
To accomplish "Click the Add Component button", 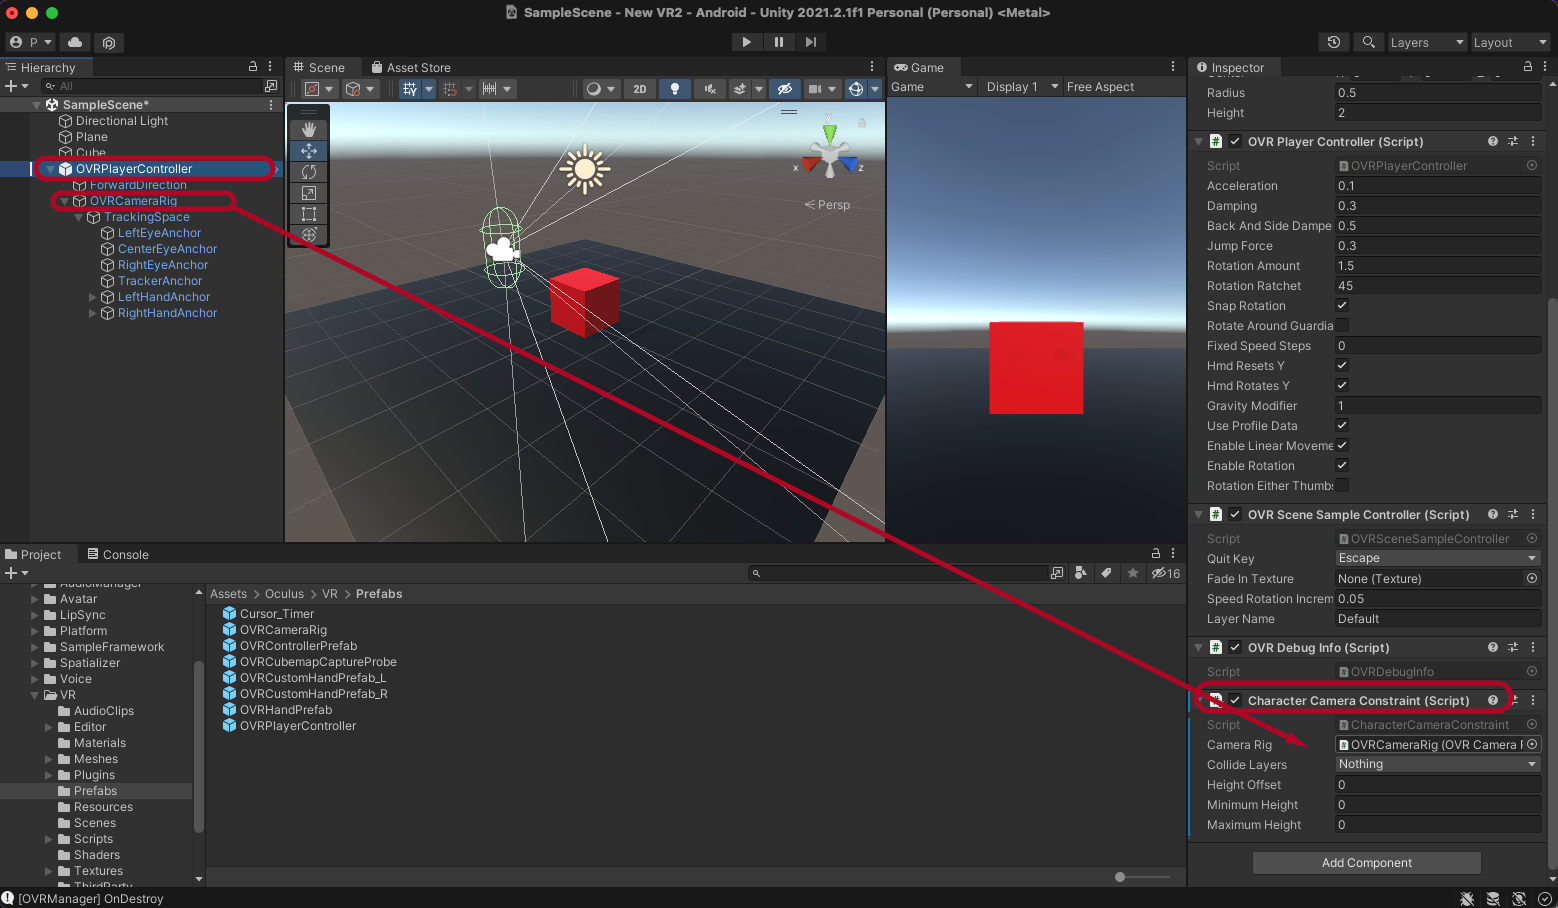I will 1366,862.
